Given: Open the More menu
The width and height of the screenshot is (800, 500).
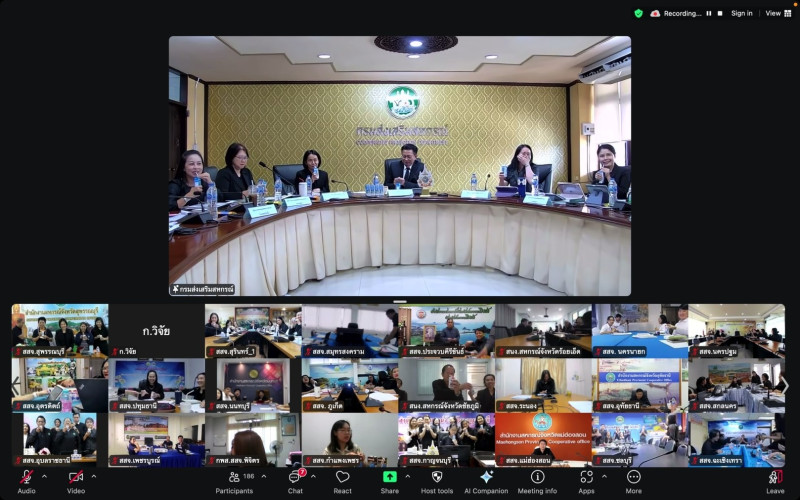Looking at the screenshot, I should (633, 481).
